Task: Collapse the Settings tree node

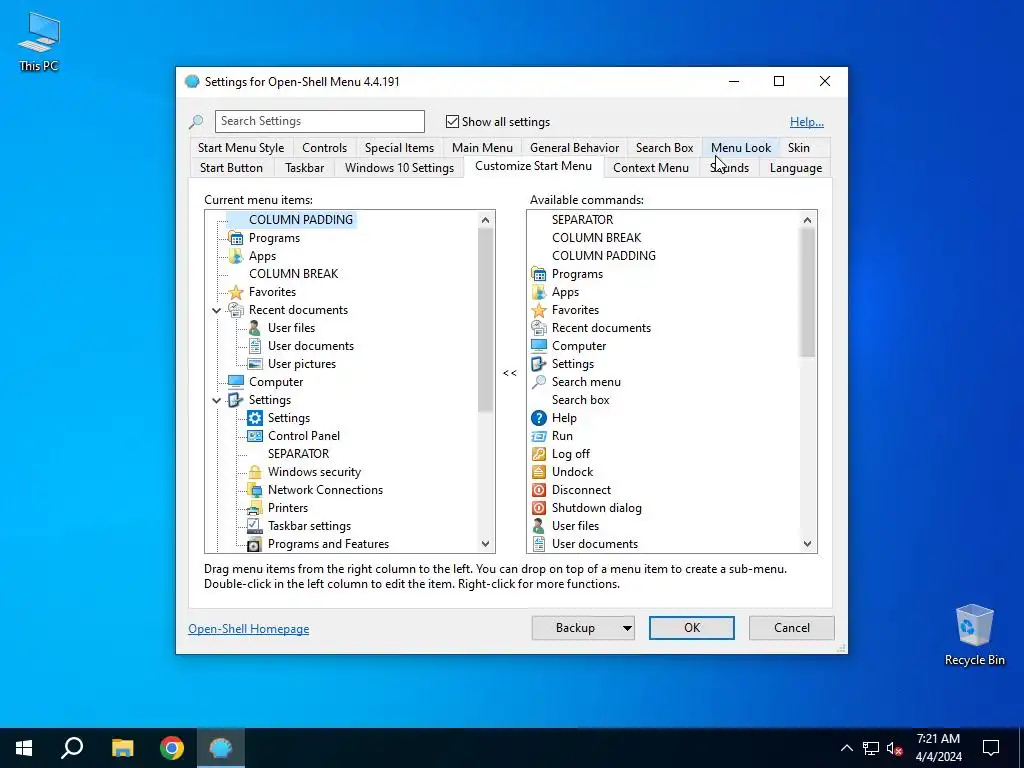Action: [217, 400]
